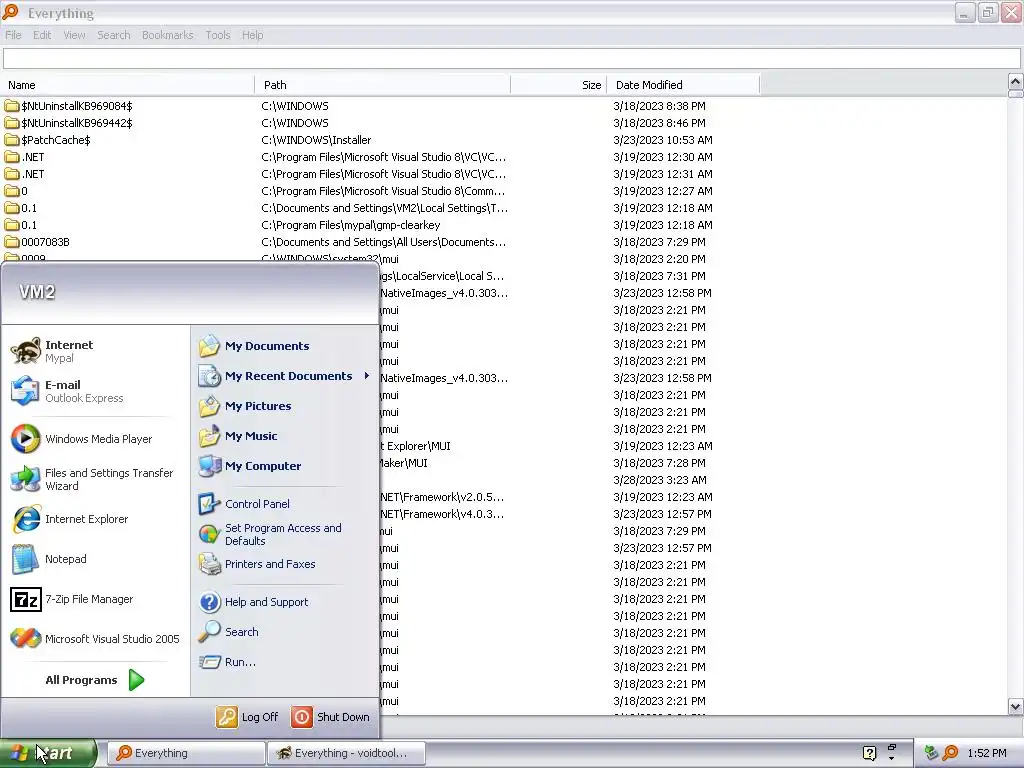Open the Edit menu
This screenshot has height=768, width=1024.
coord(42,35)
